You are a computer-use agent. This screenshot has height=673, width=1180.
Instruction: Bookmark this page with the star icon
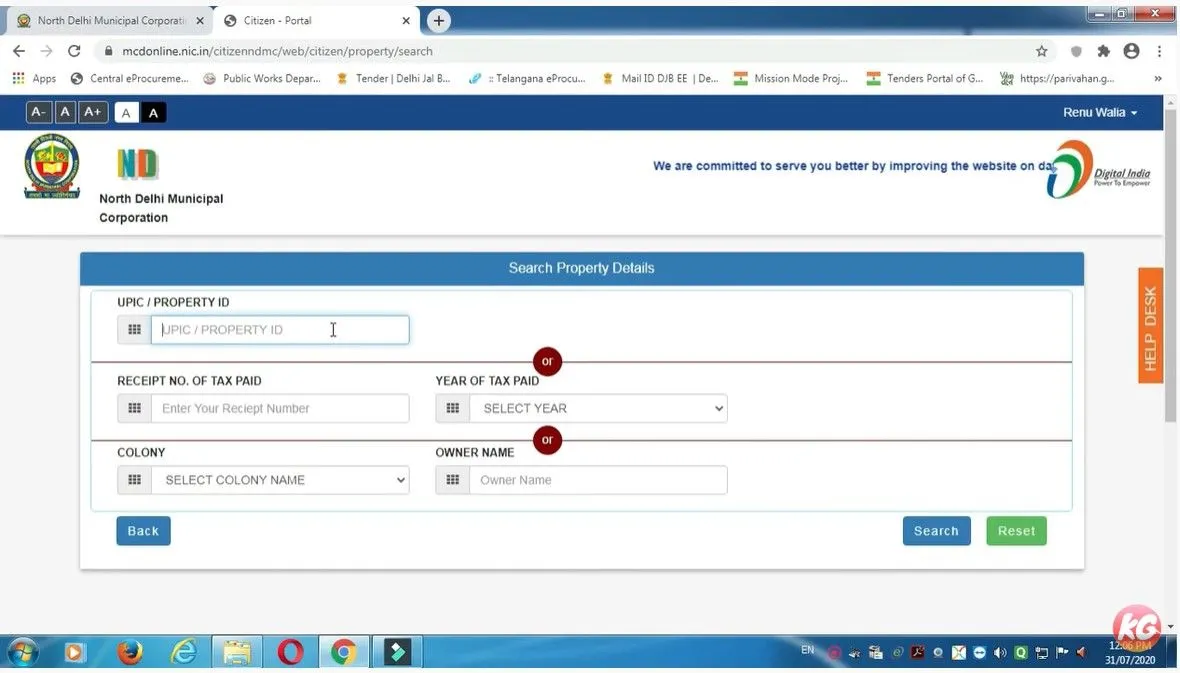1042,51
